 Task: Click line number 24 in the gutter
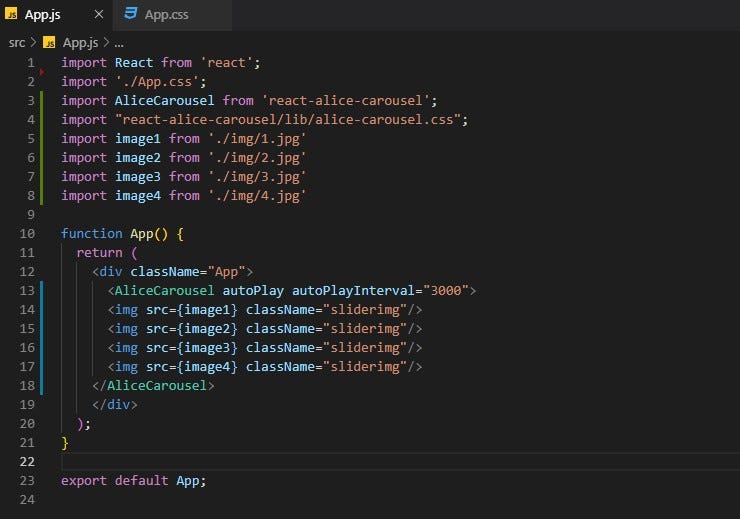point(27,500)
